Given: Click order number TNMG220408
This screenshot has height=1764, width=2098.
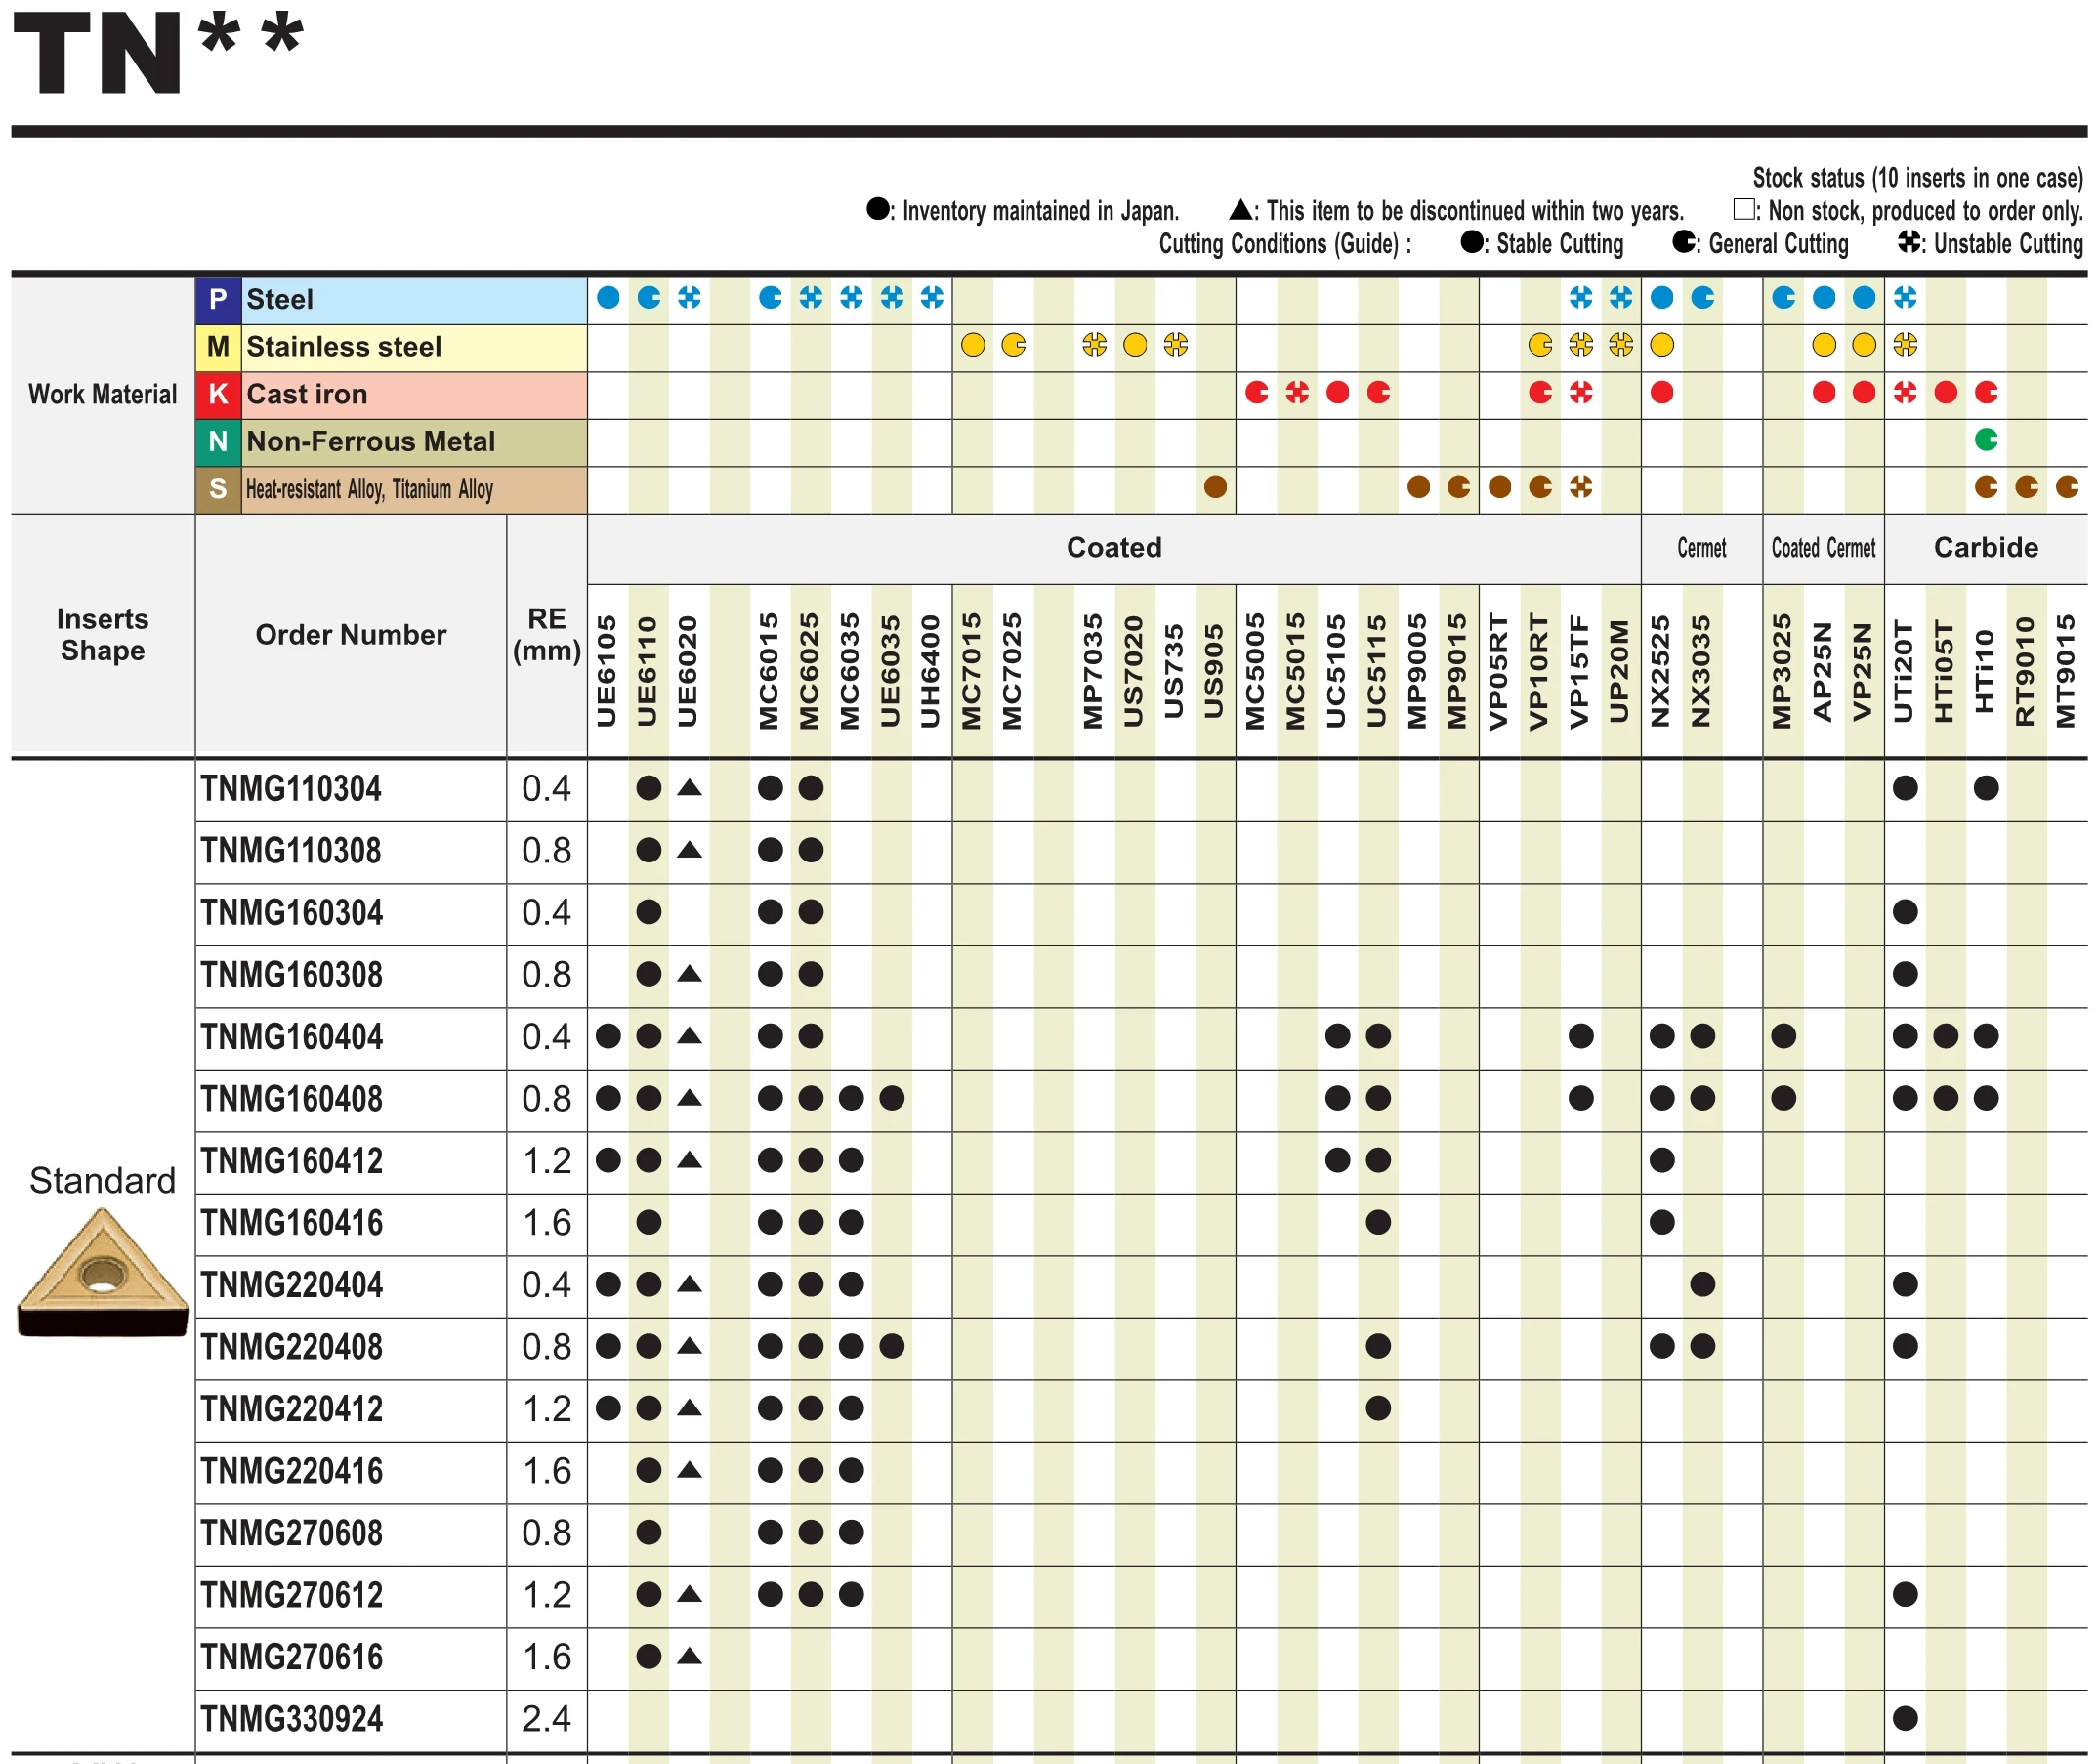Looking at the screenshot, I should click(x=292, y=1347).
